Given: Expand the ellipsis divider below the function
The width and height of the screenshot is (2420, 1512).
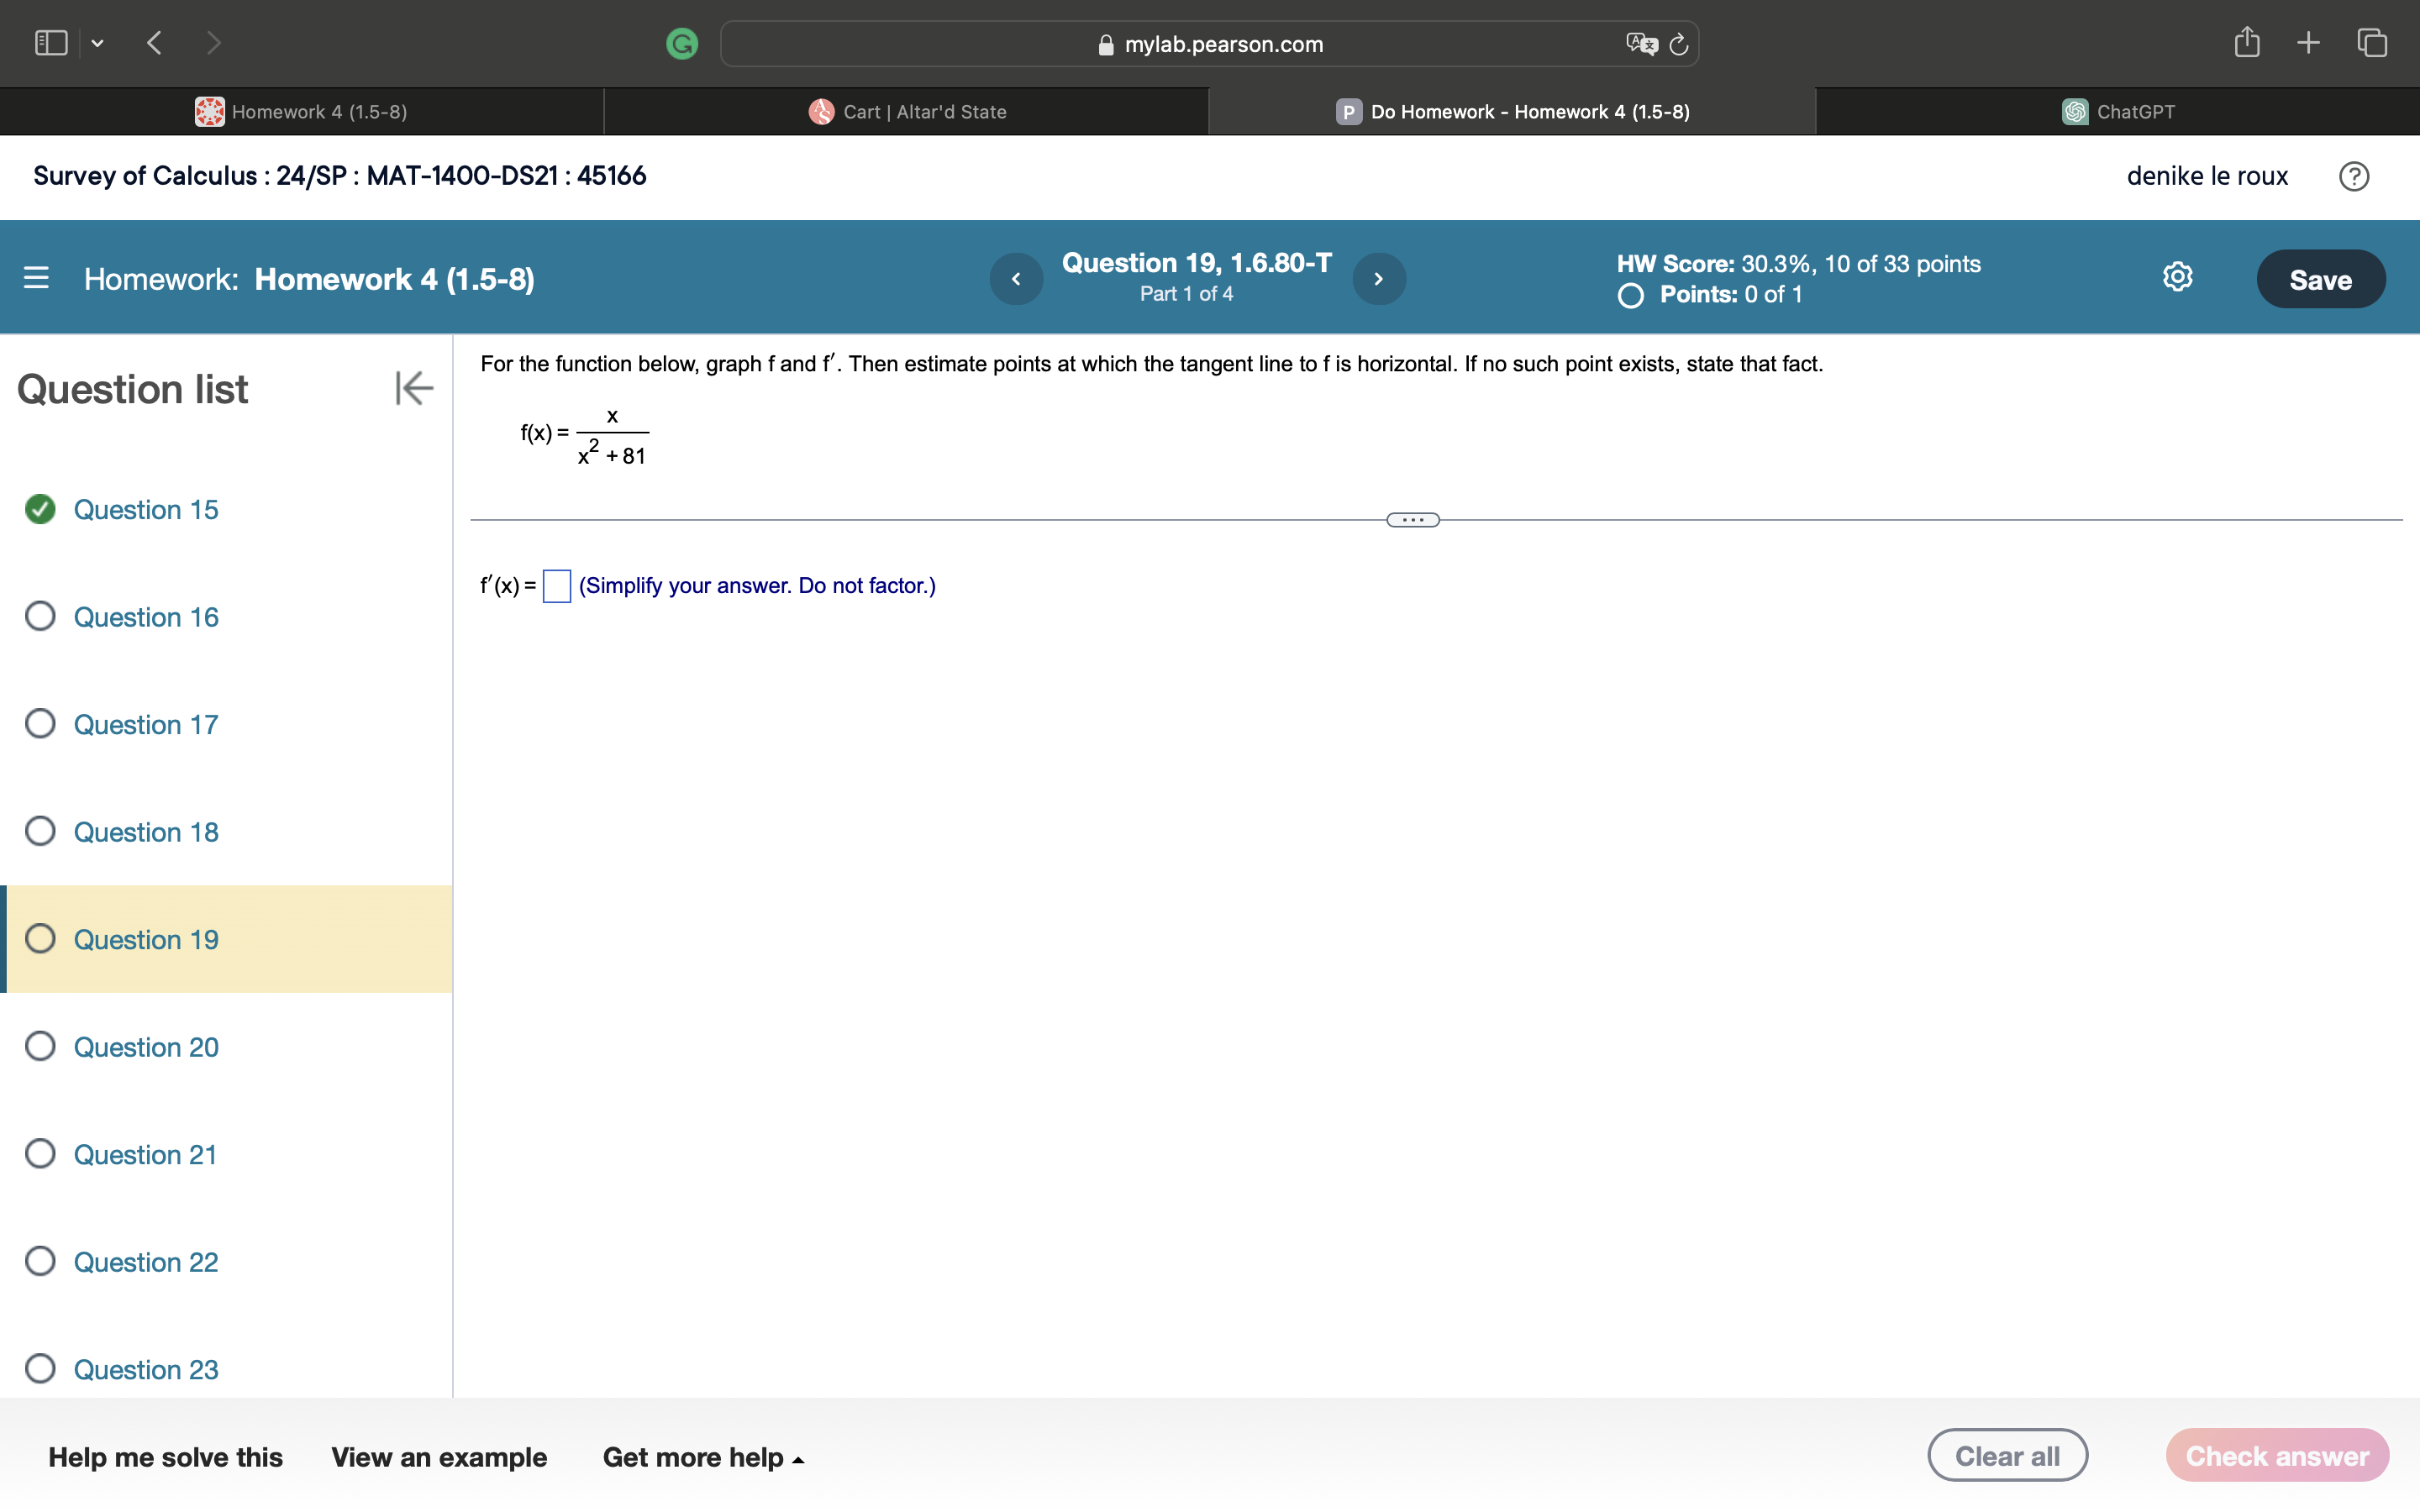Looking at the screenshot, I should point(1412,519).
